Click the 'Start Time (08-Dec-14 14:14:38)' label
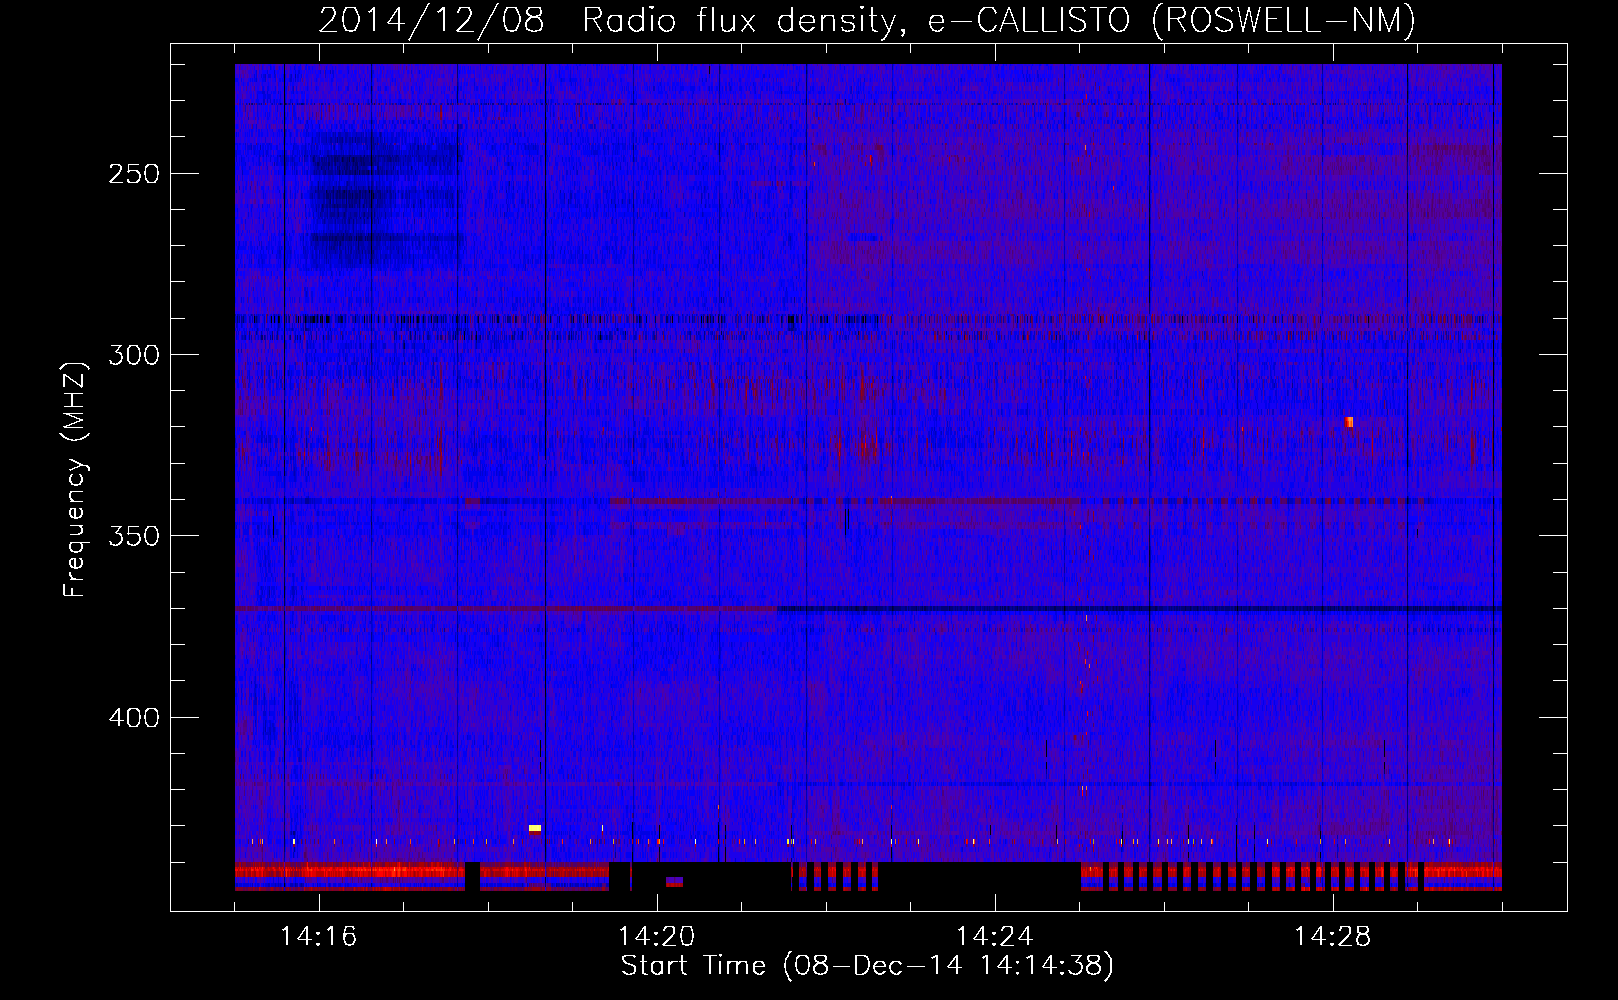Screen dimensions: 1618x1000 click(867, 966)
